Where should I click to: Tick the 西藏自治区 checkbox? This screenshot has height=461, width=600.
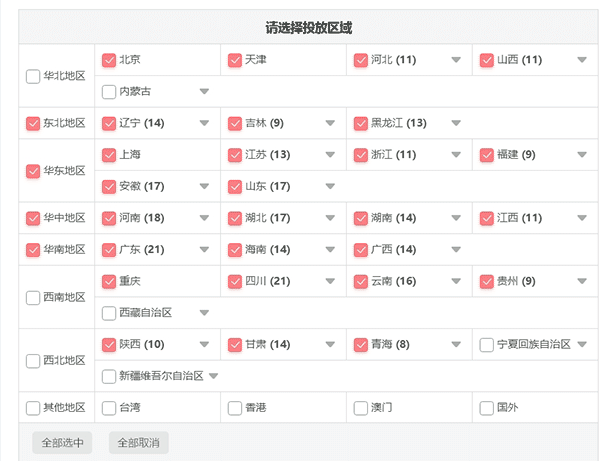109,314
